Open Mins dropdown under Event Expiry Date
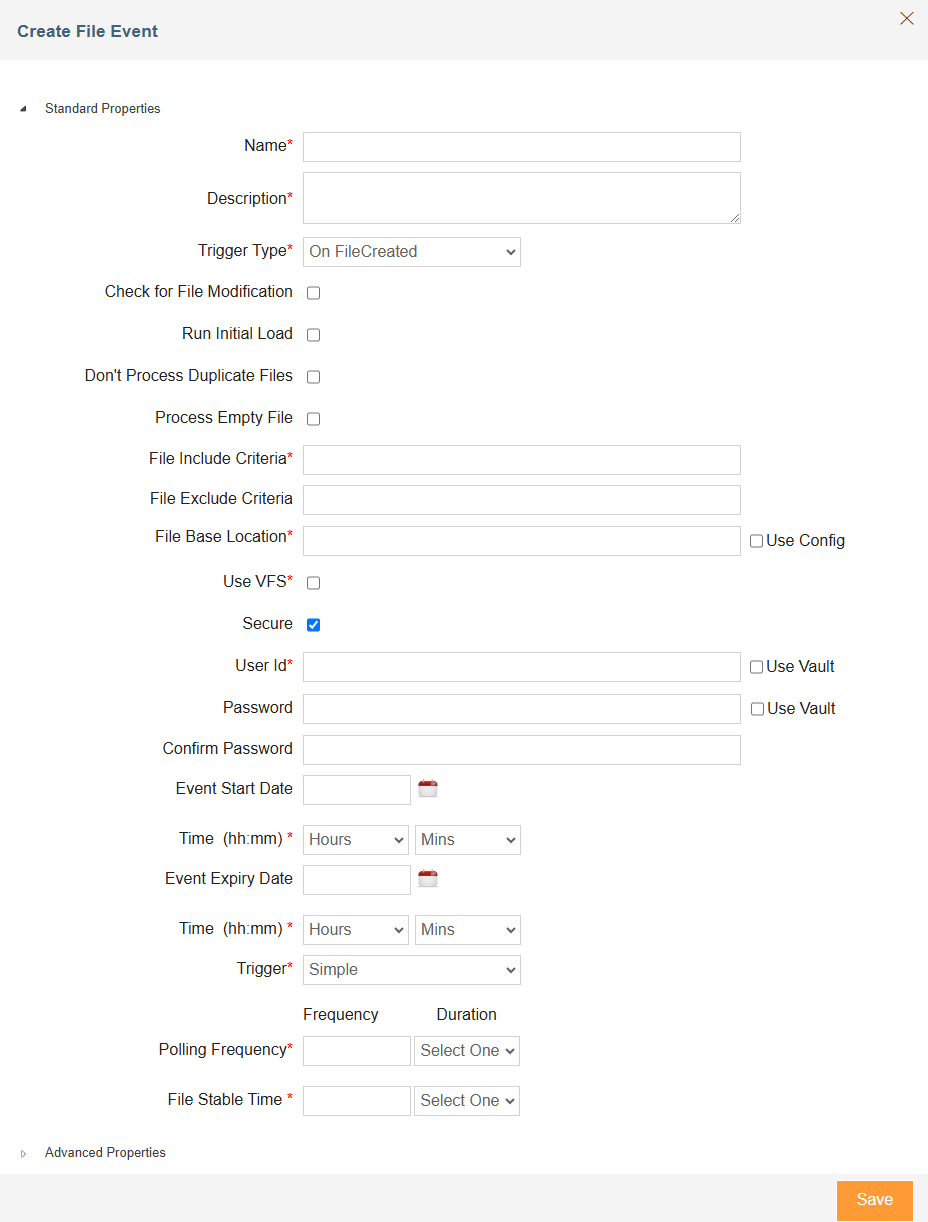Screen dimensions: 928x1222 click(468, 930)
